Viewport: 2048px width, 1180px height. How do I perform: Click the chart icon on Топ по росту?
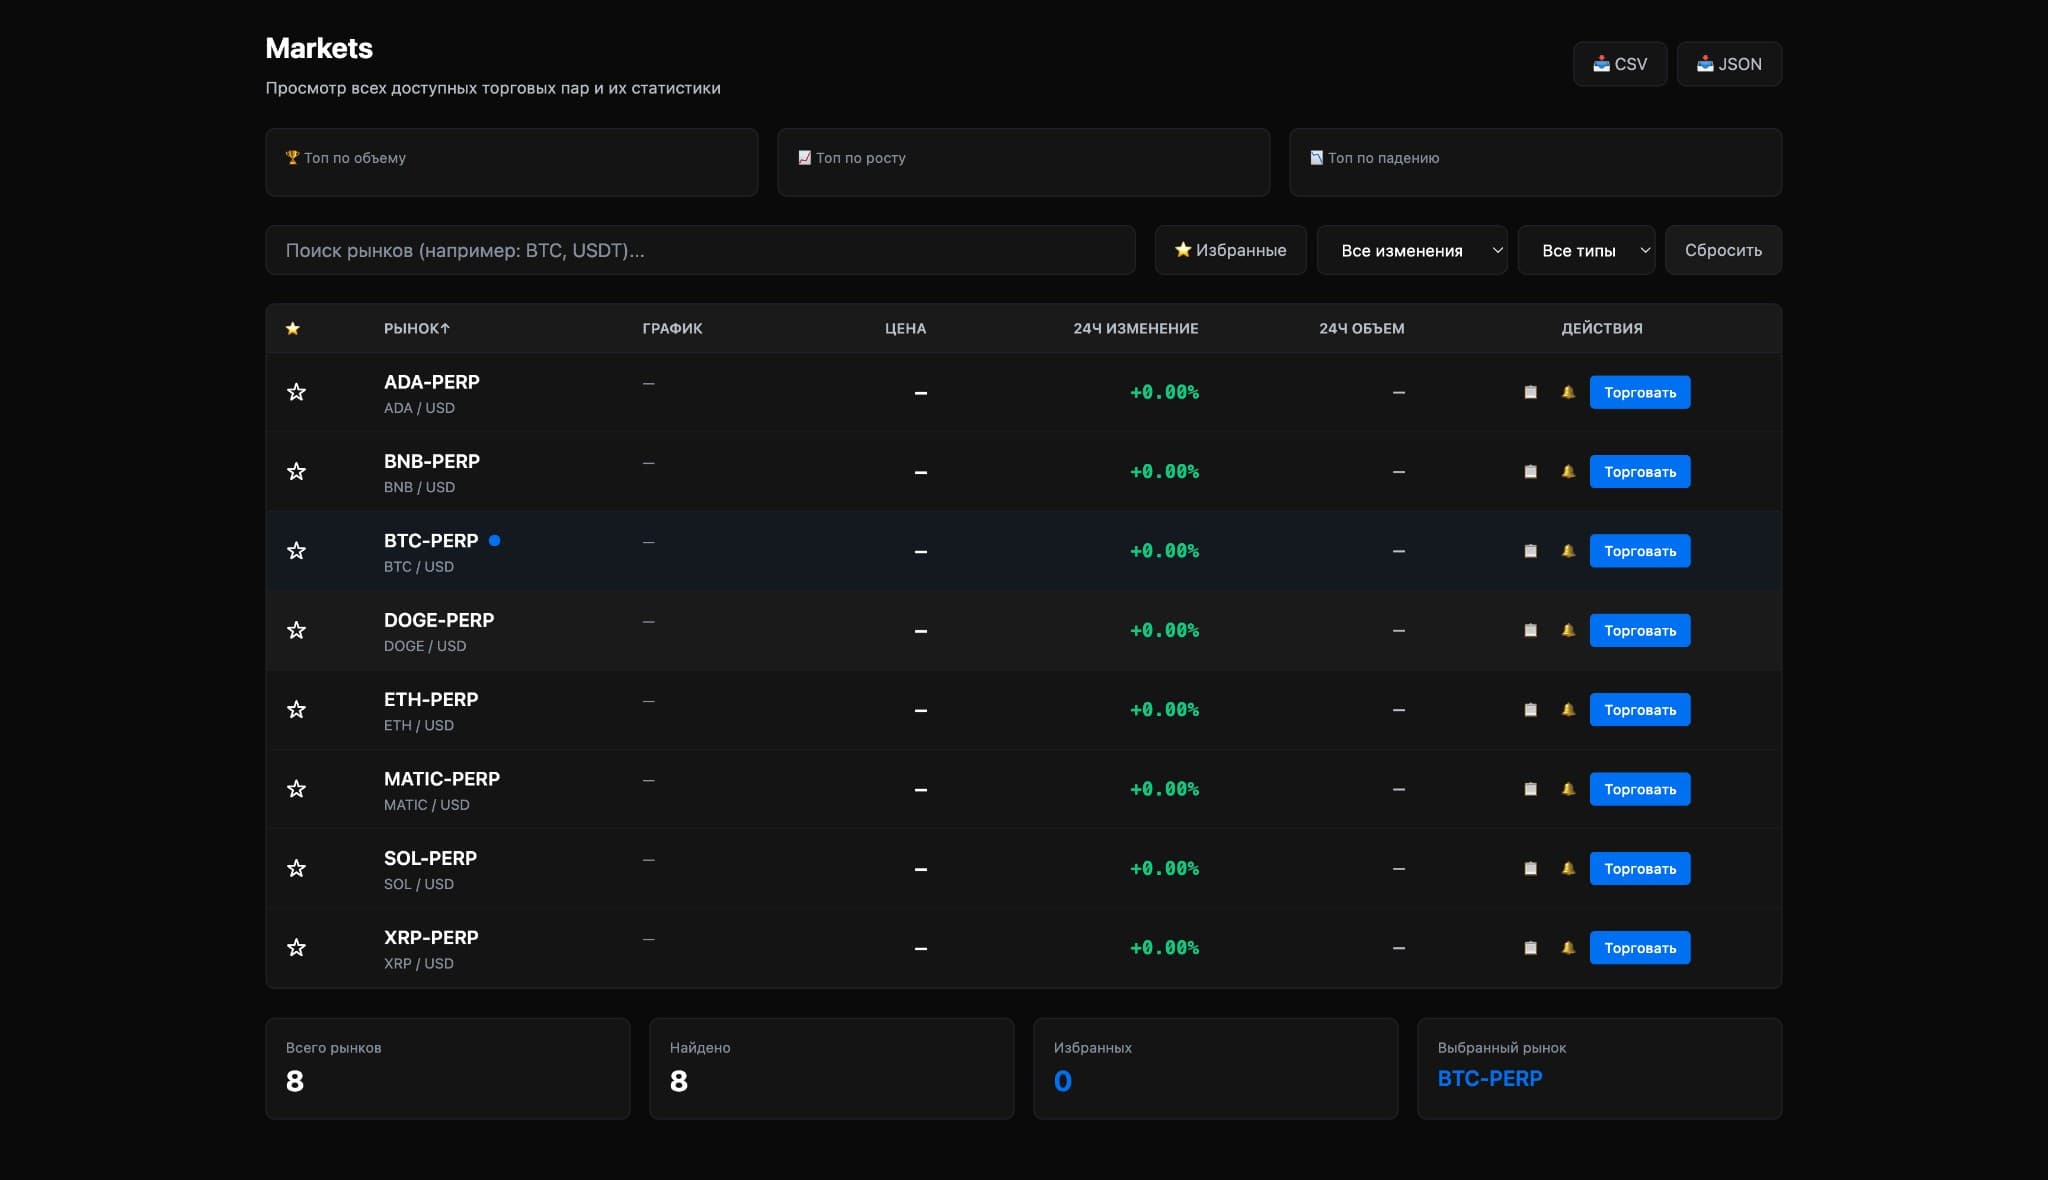click(803, 157)
